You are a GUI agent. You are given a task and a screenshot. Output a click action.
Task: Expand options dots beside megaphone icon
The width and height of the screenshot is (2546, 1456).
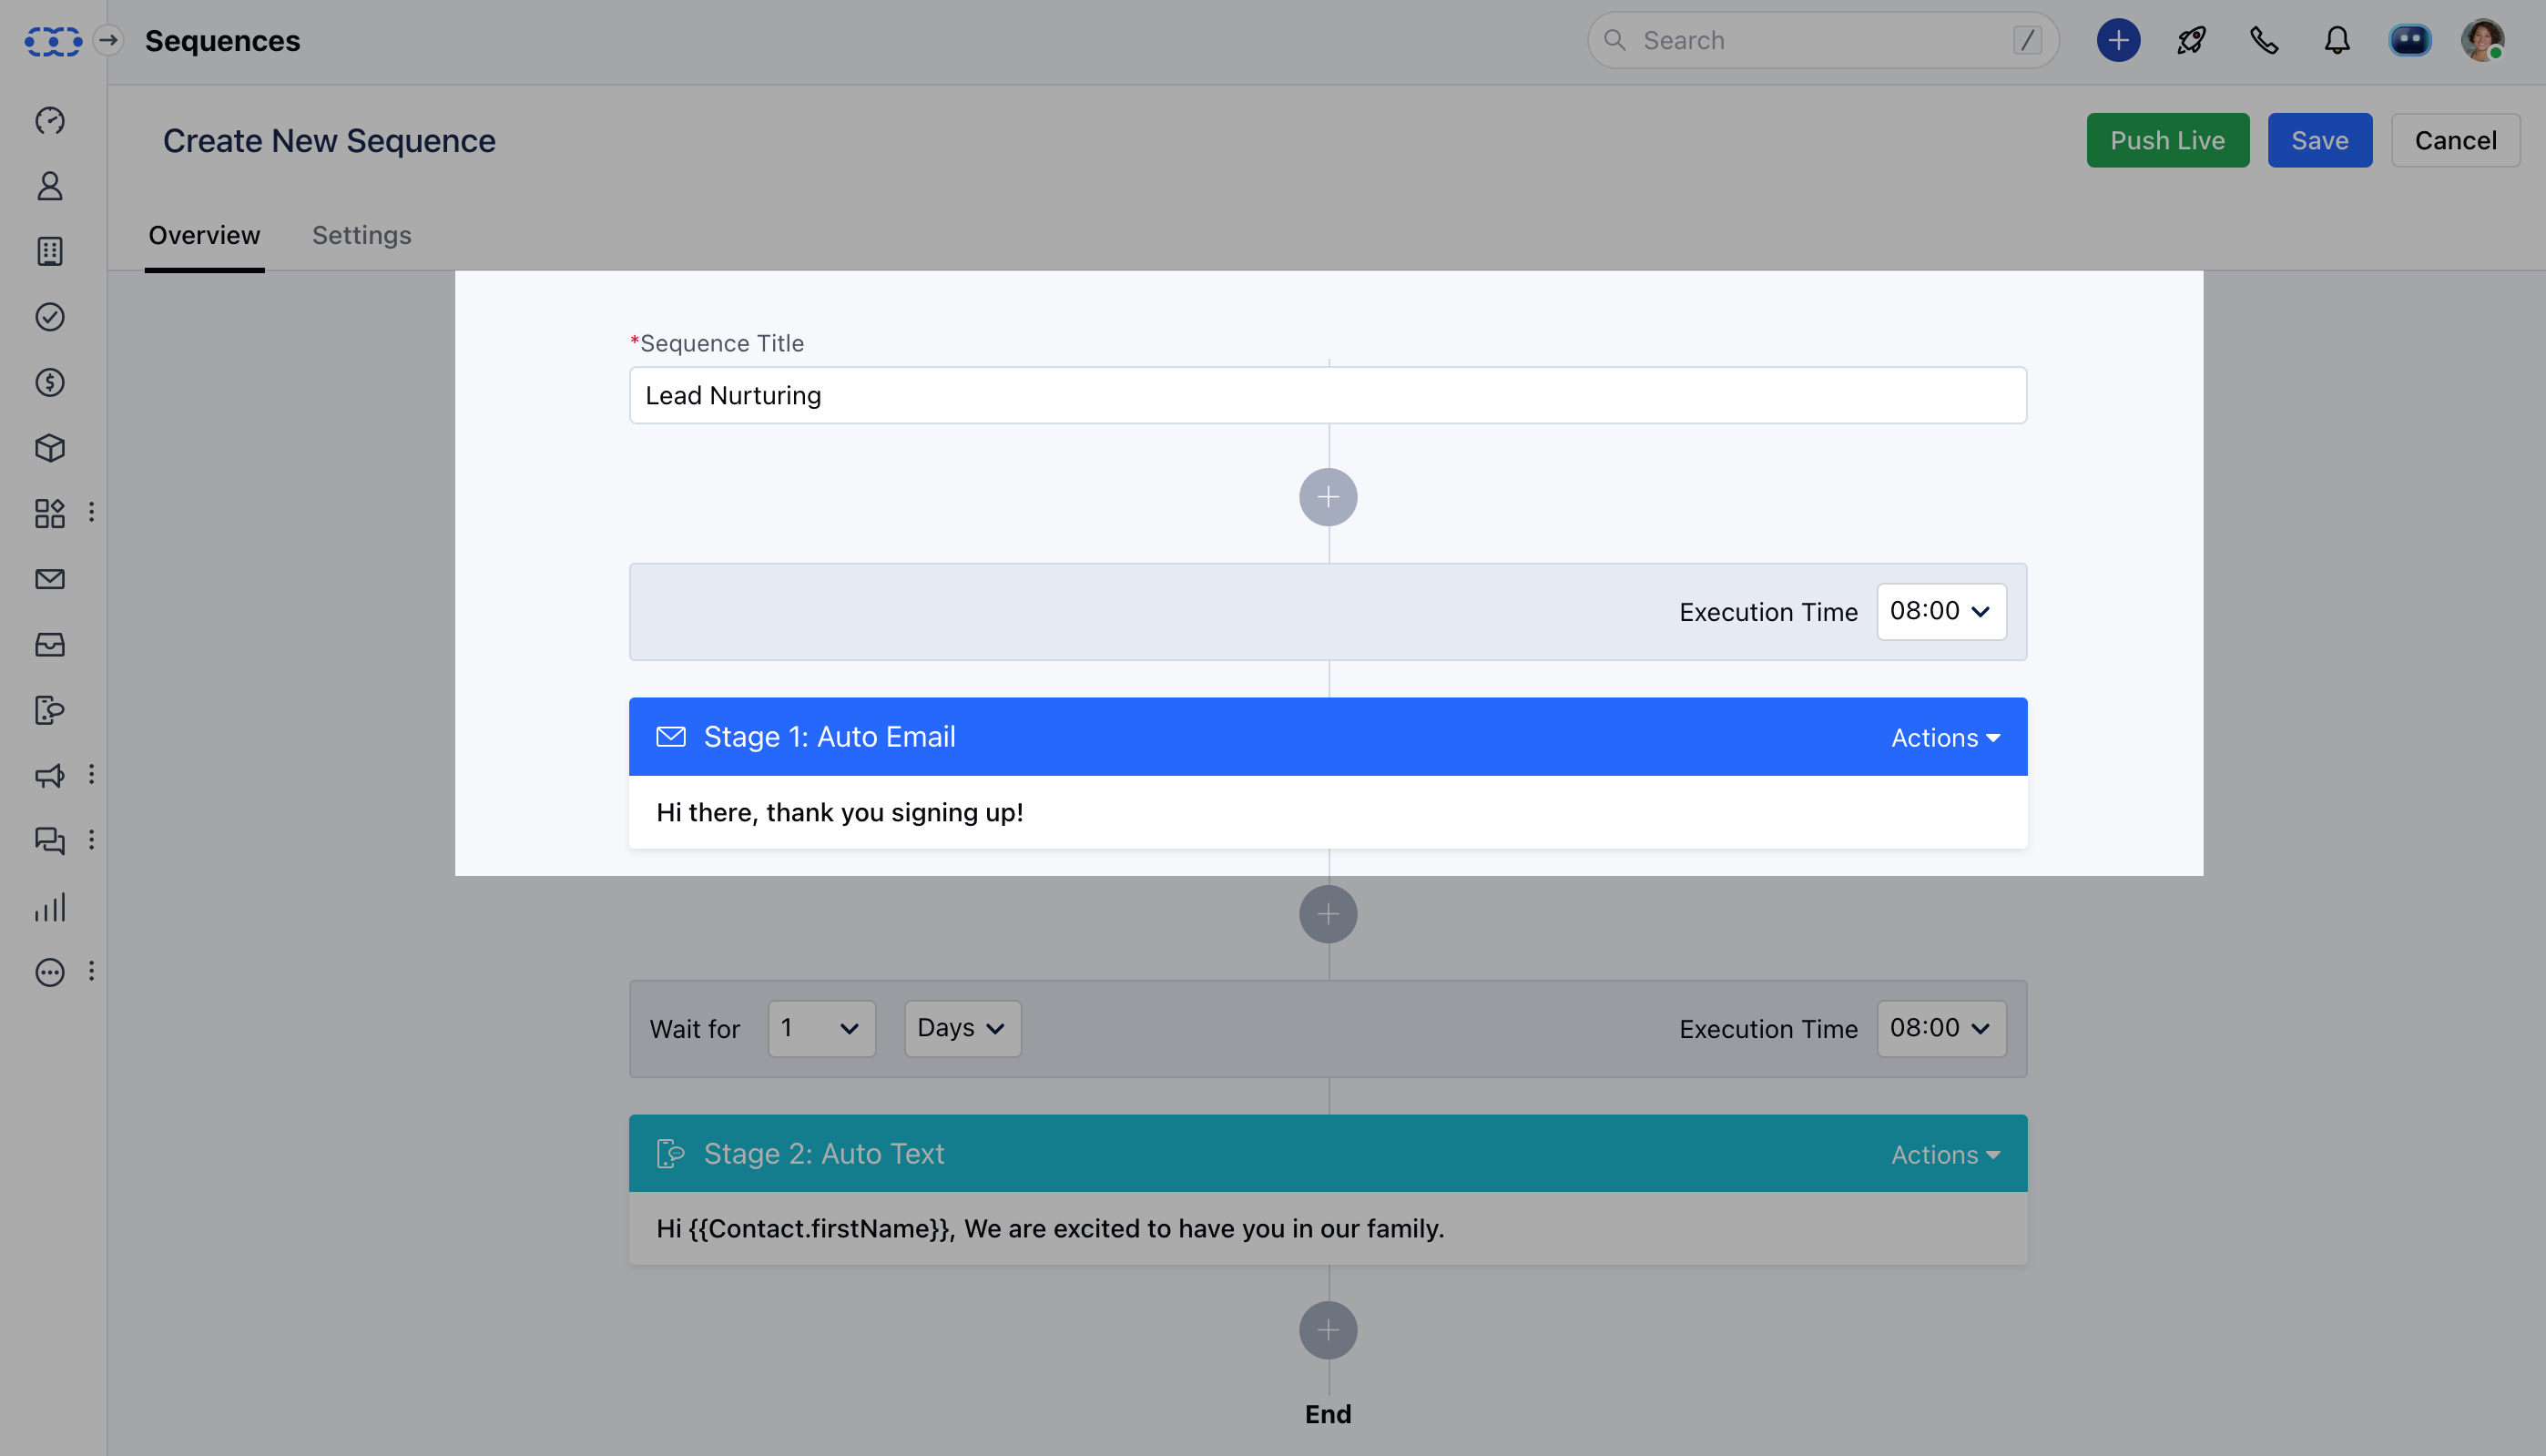(92, 774)
